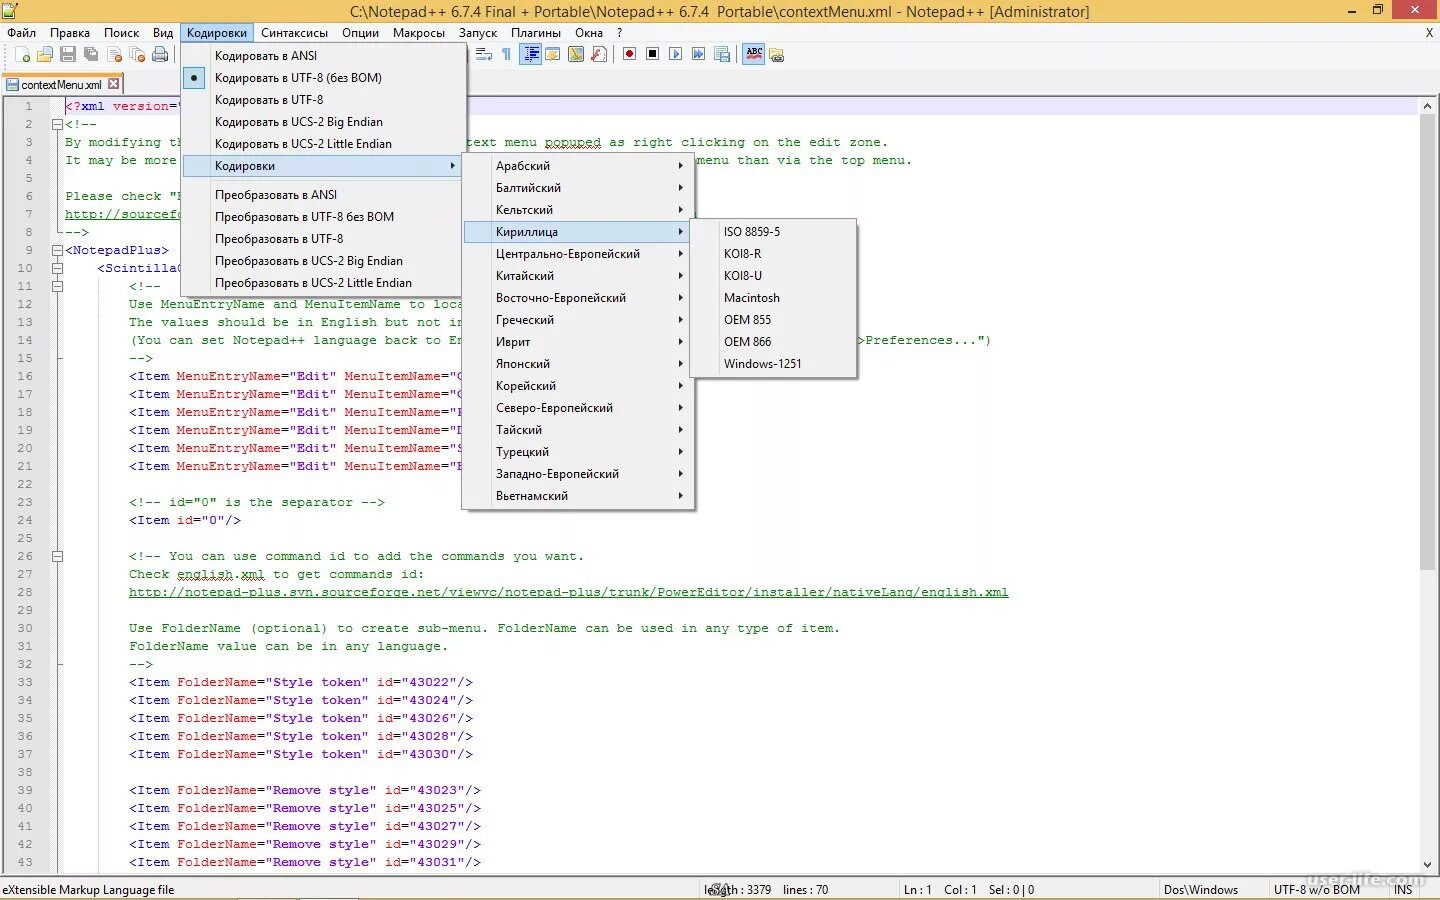Click the X button at menu bar's right end
The width and height of the screenshot is (1440, 900).
[1429, 33]
